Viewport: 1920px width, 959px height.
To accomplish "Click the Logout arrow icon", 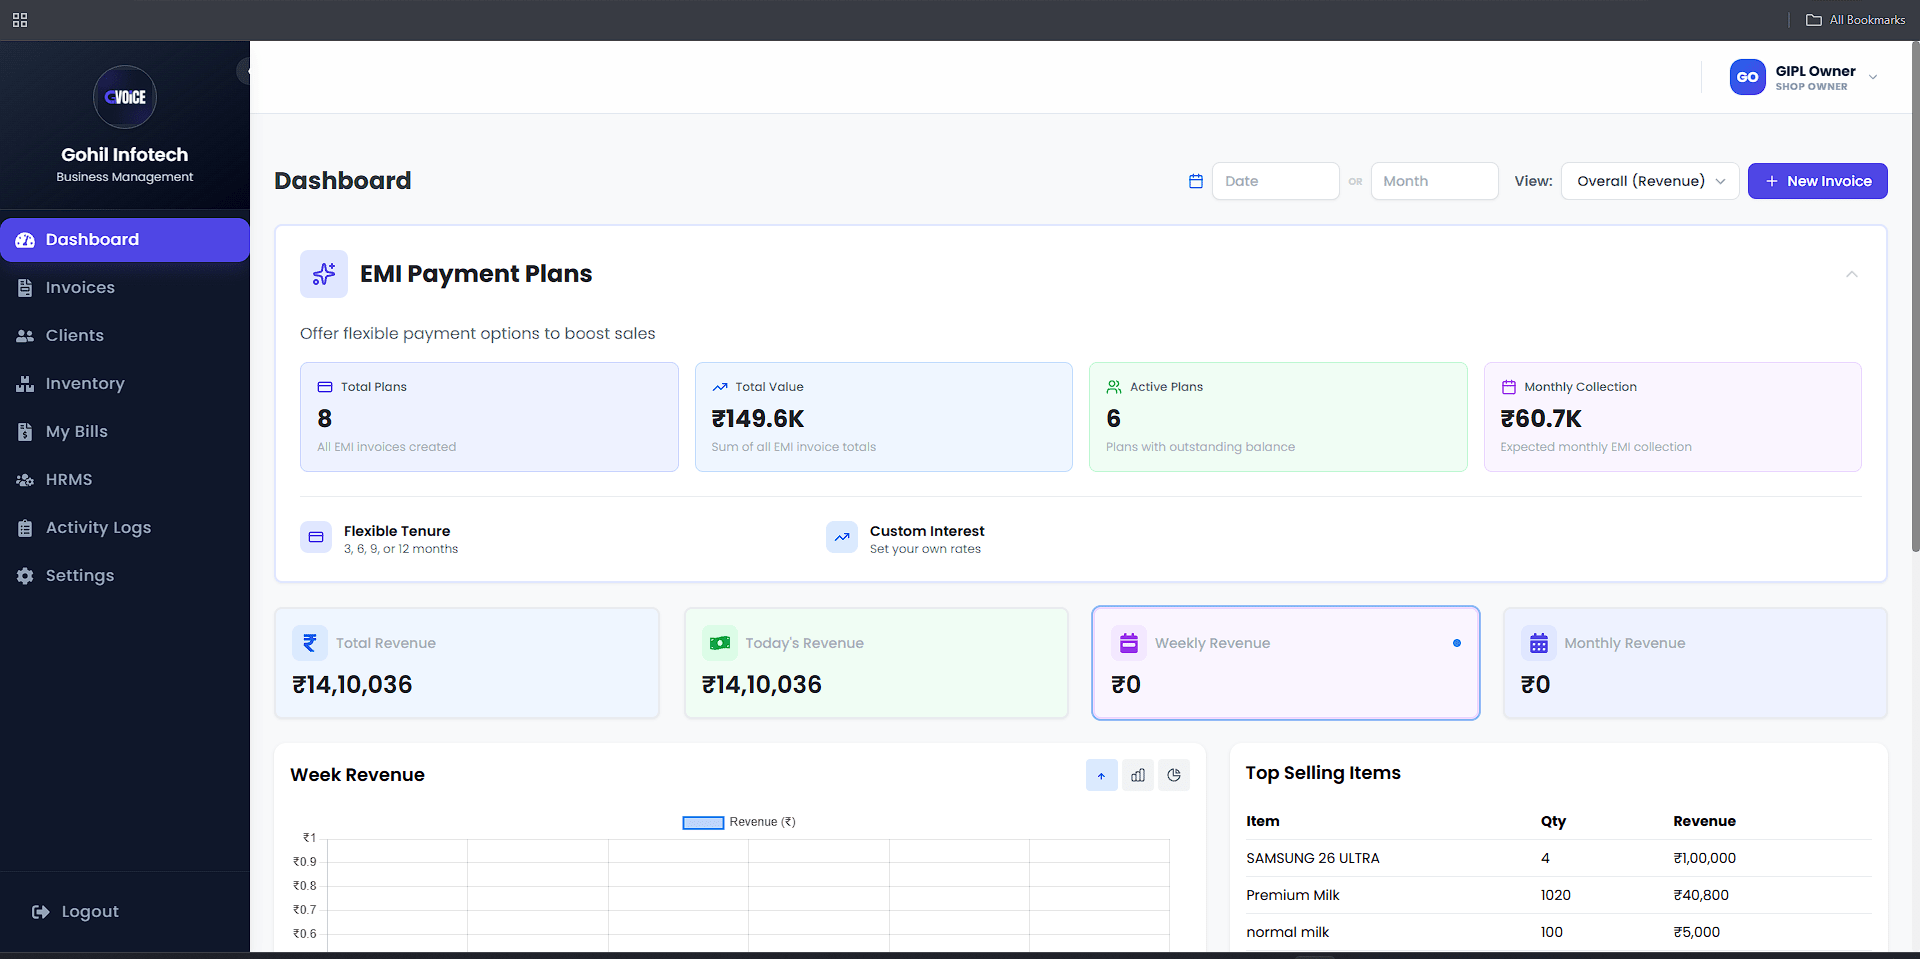I will point(41,912).
